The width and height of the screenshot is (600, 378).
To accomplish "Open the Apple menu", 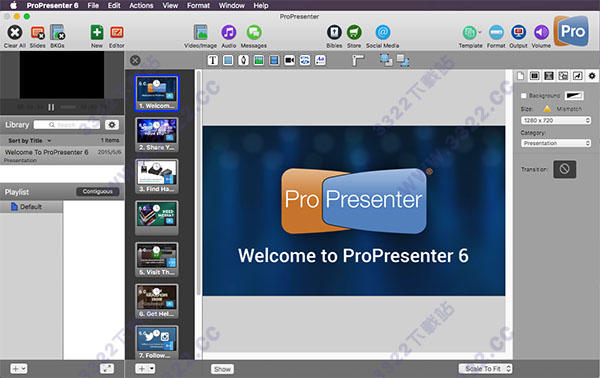I will pyautogui.click(x=13, y=5).
